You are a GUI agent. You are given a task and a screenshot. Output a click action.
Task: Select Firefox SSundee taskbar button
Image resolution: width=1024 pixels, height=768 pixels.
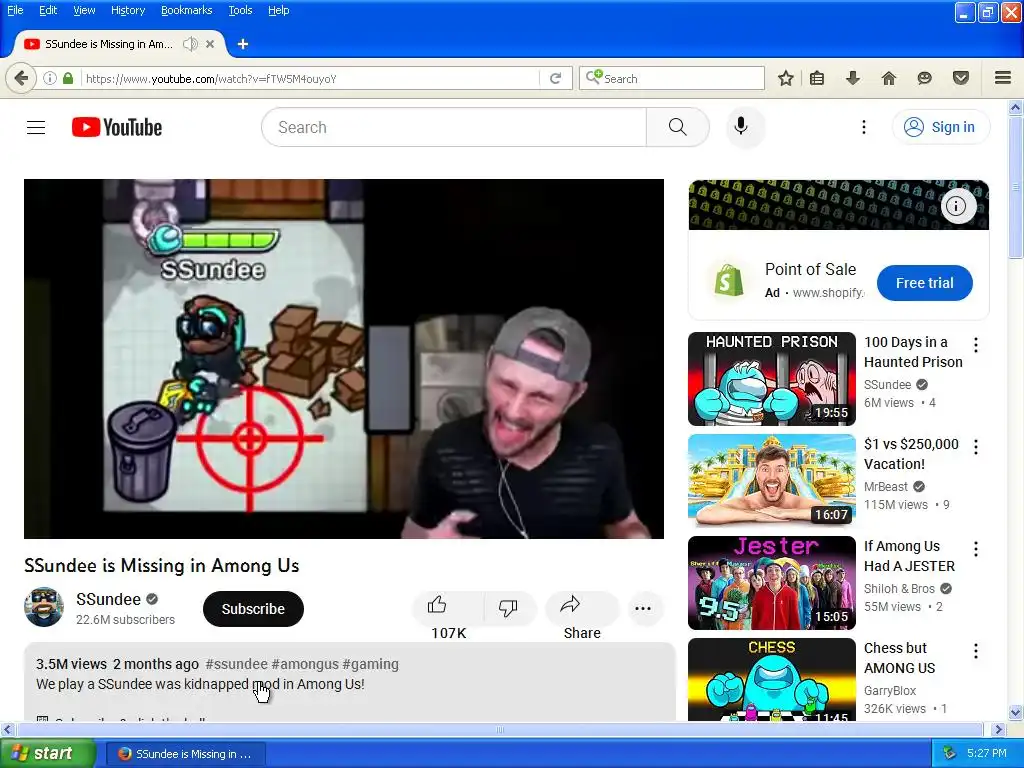[185, 754]
